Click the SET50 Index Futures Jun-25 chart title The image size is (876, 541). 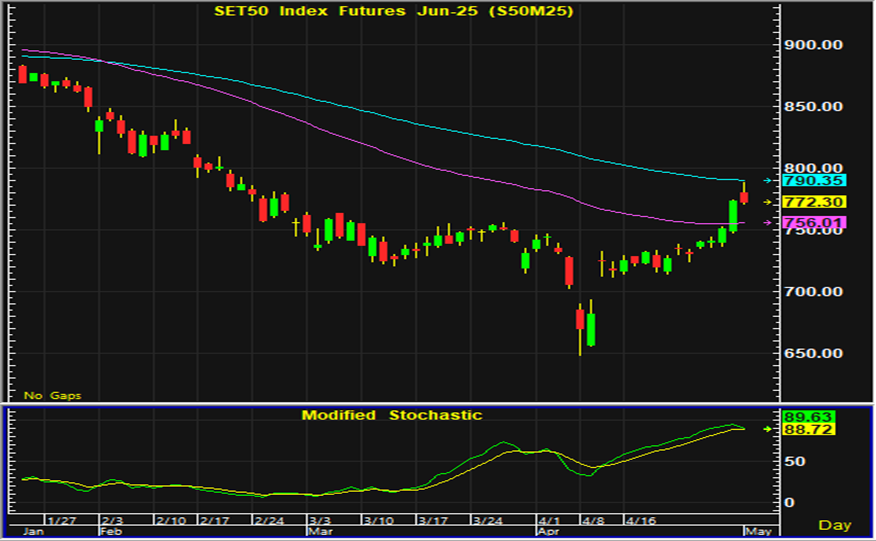pos(394,11)
